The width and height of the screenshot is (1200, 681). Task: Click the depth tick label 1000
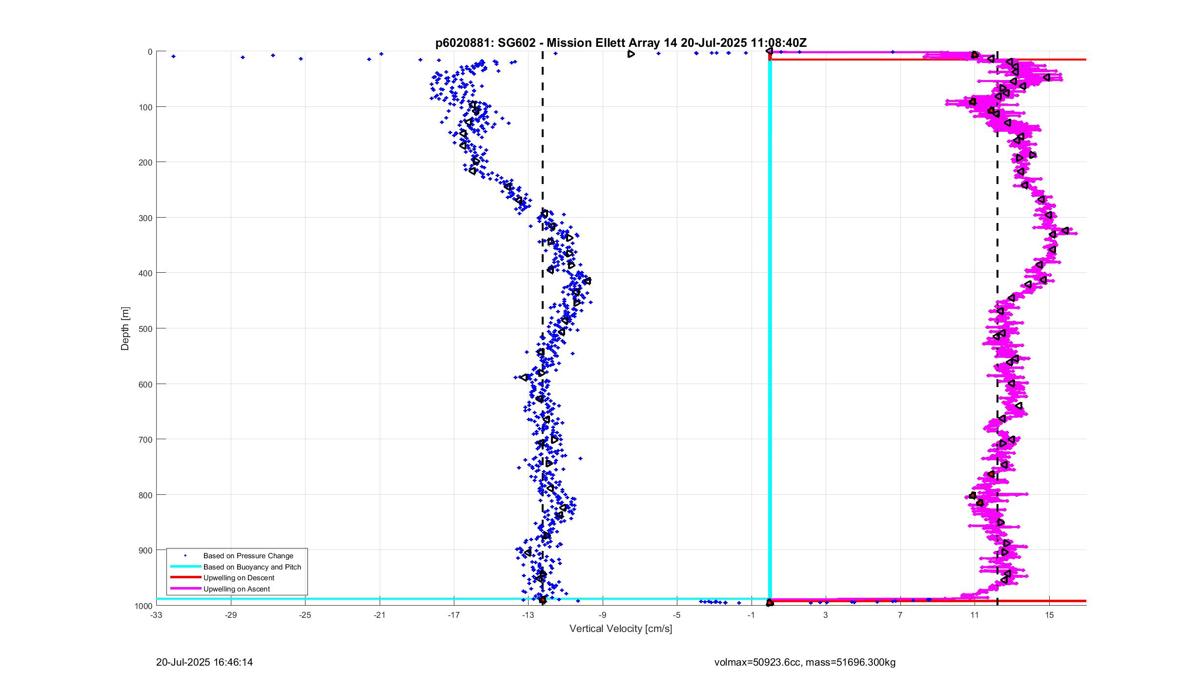143,605
